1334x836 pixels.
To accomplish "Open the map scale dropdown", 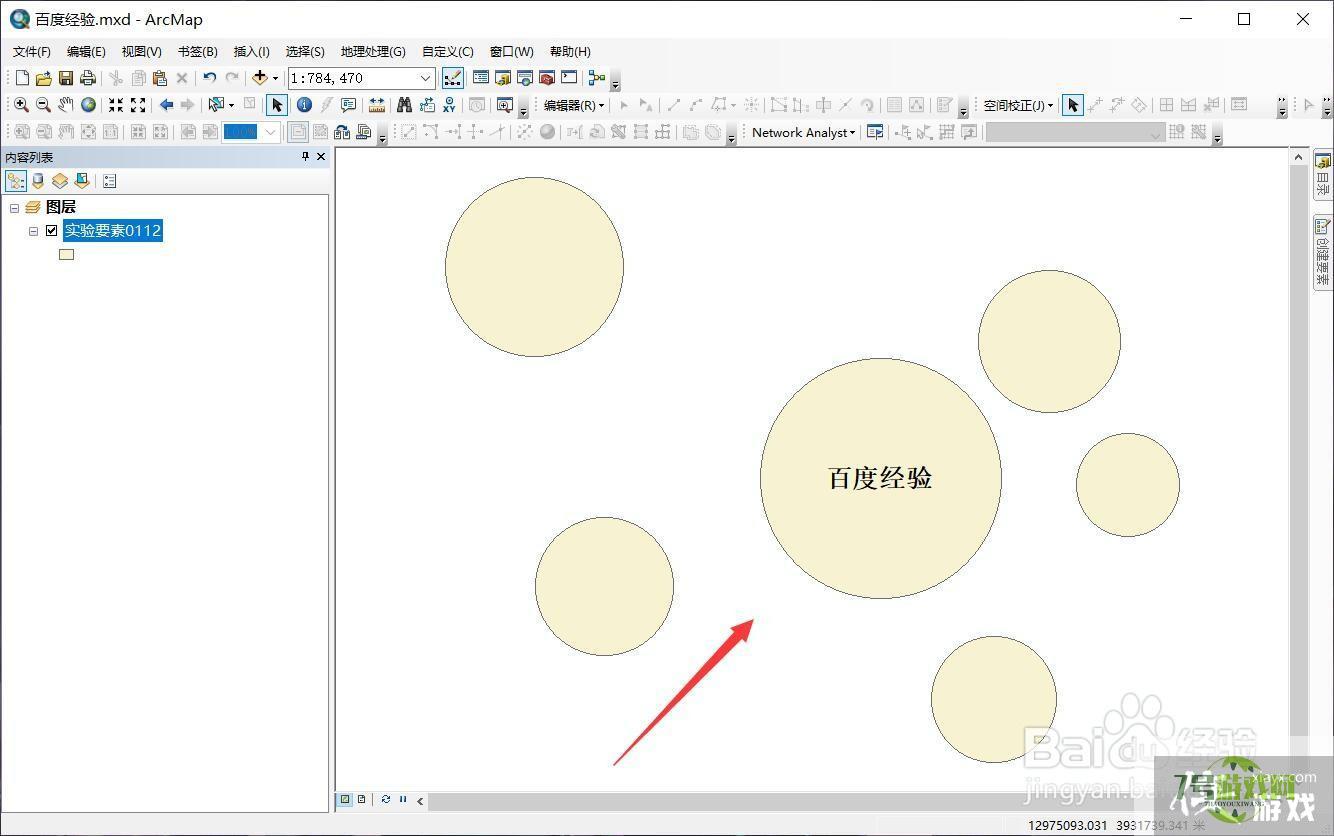I will [425, 78].
